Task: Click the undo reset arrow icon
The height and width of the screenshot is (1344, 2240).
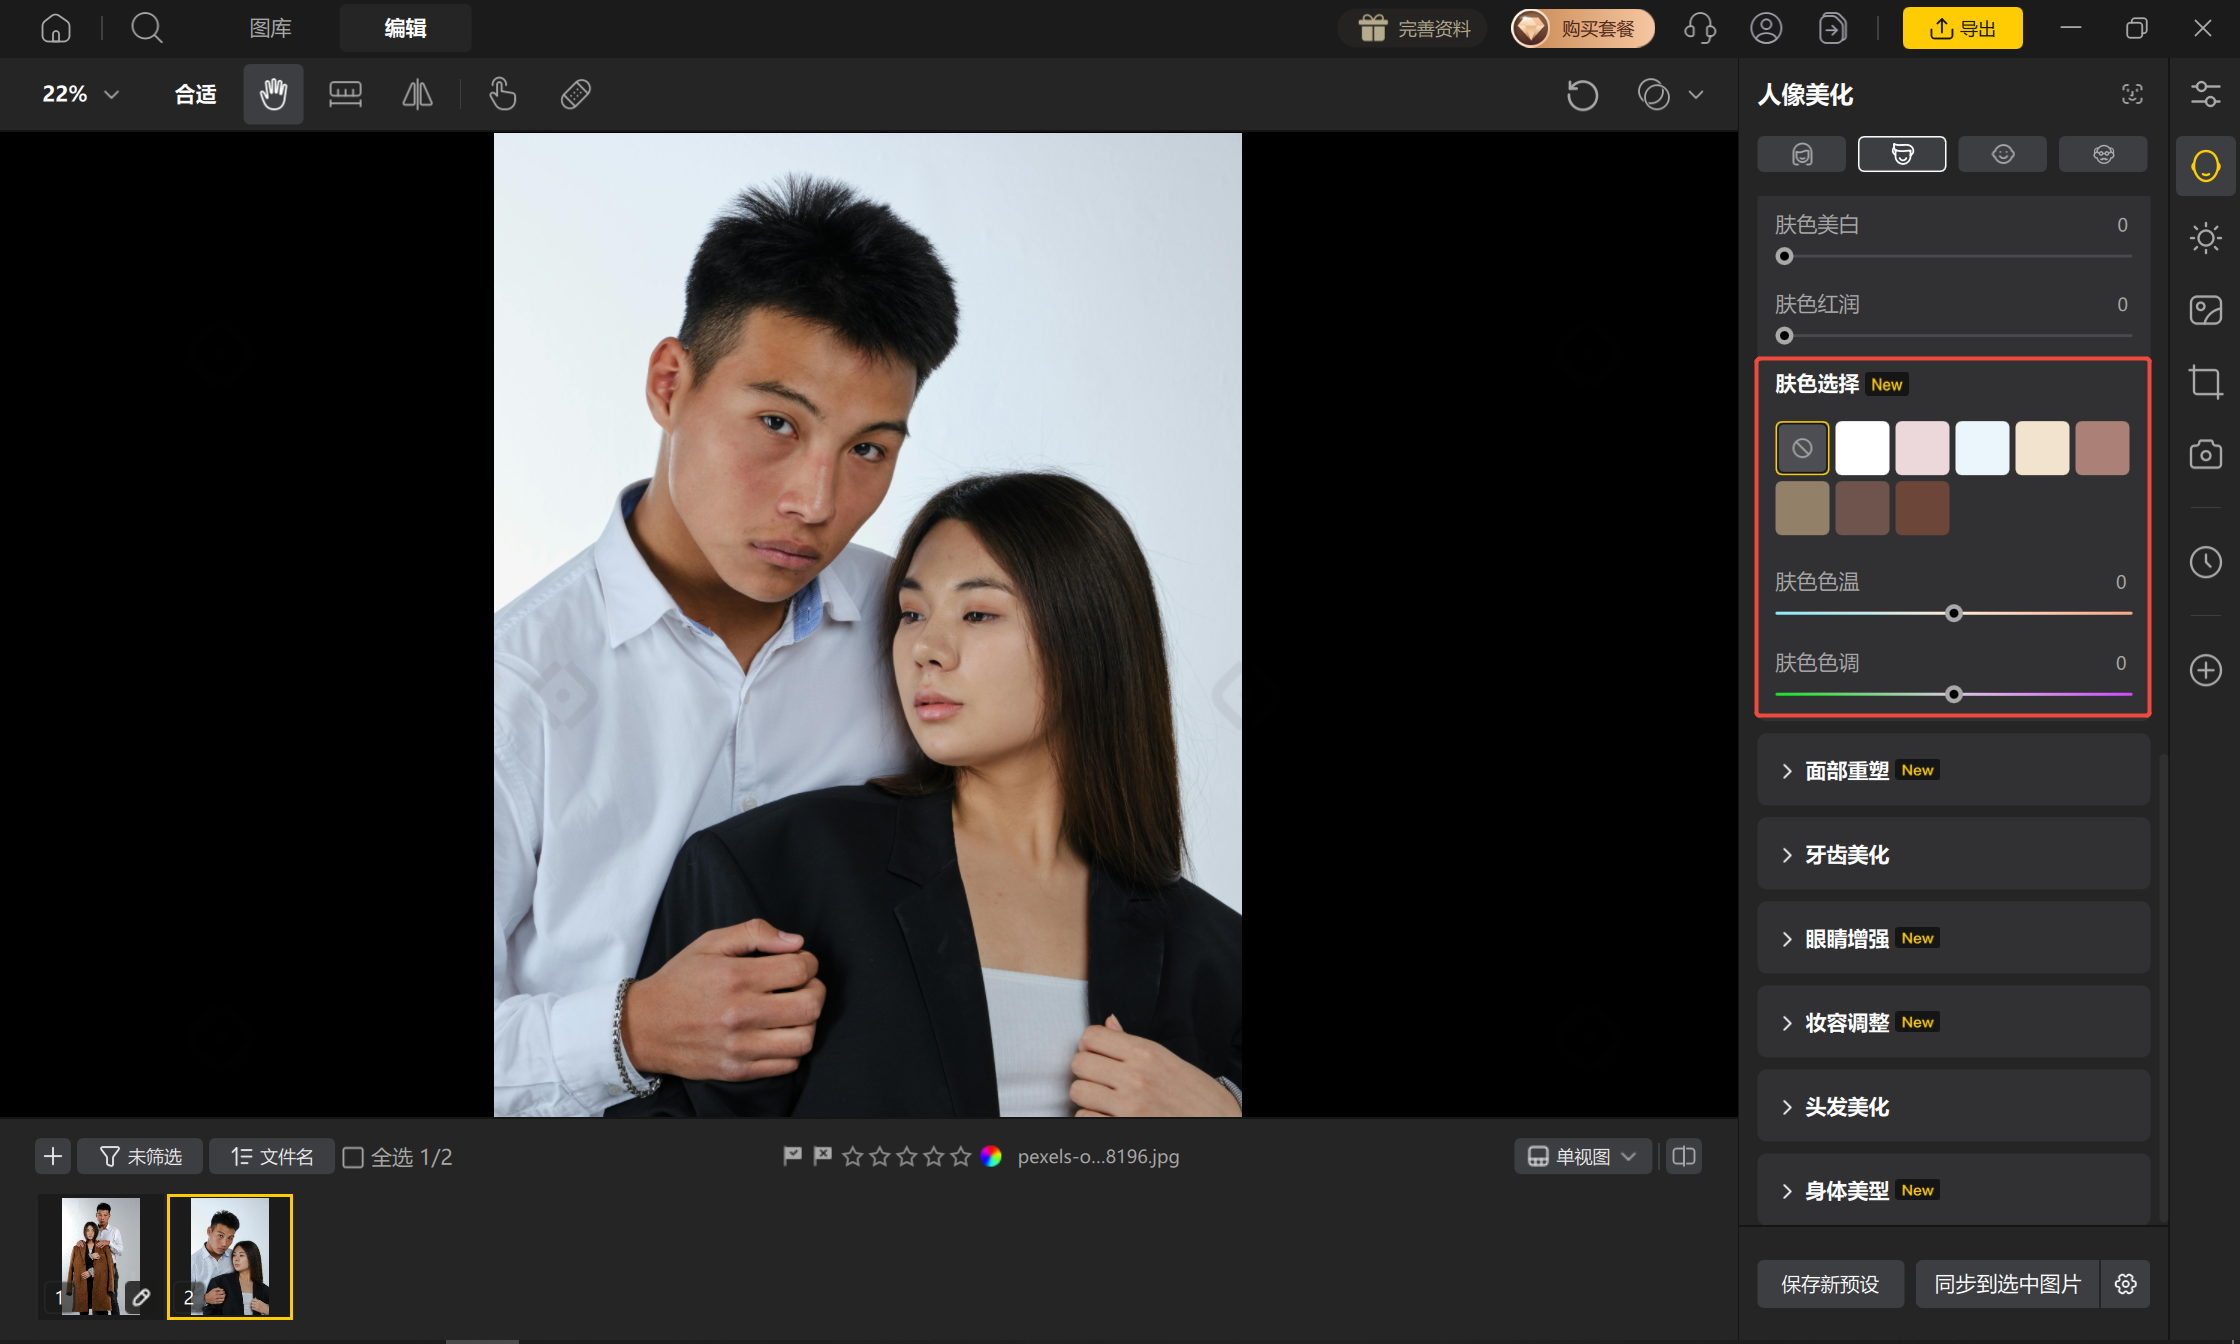Action: pyautogui.click(x=1582, y=95)
